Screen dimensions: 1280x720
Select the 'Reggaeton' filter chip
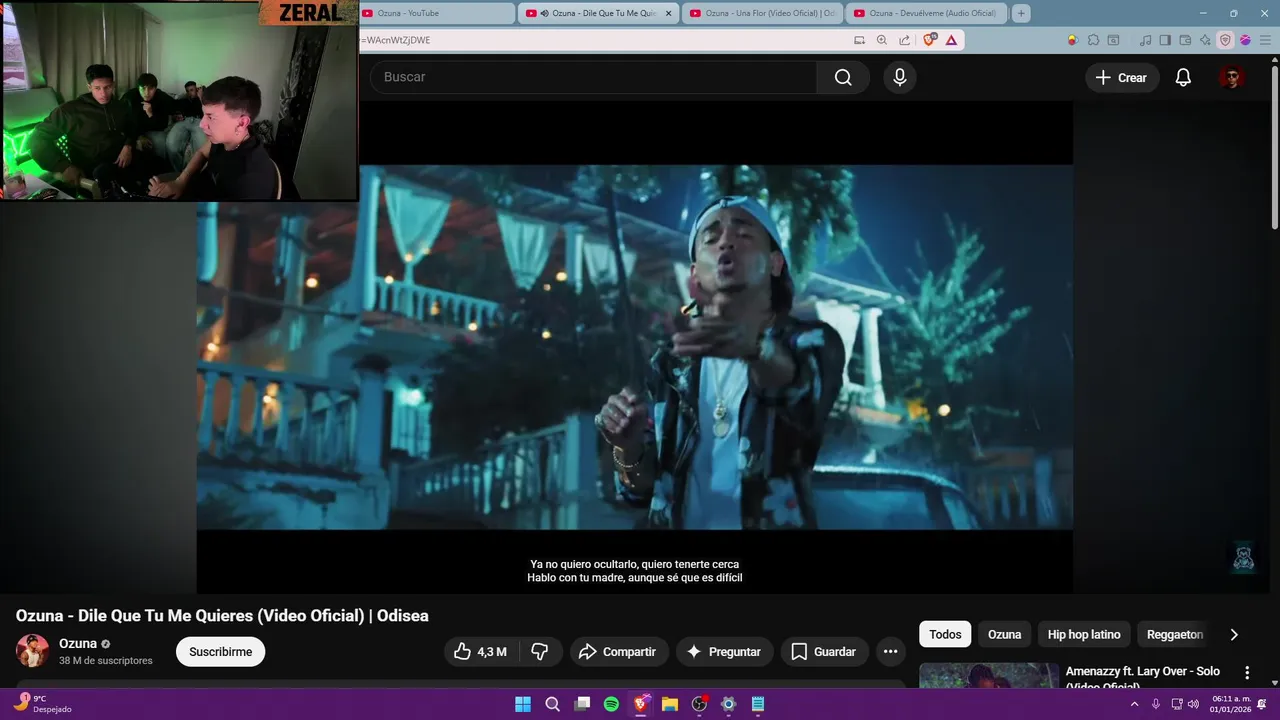1175,634
